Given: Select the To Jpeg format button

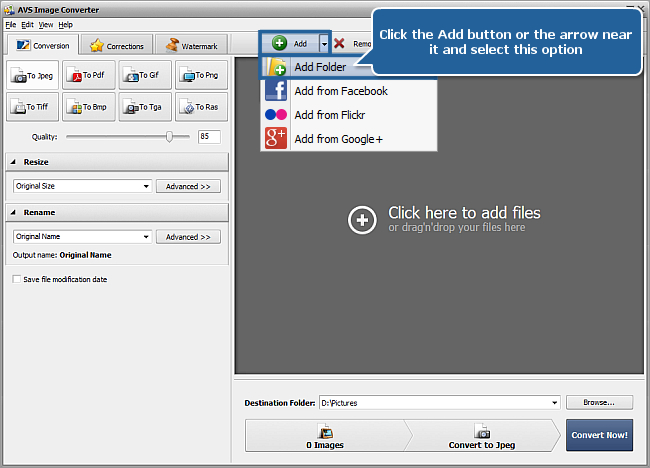Looking at the screenshot, I should click(33, 75).
